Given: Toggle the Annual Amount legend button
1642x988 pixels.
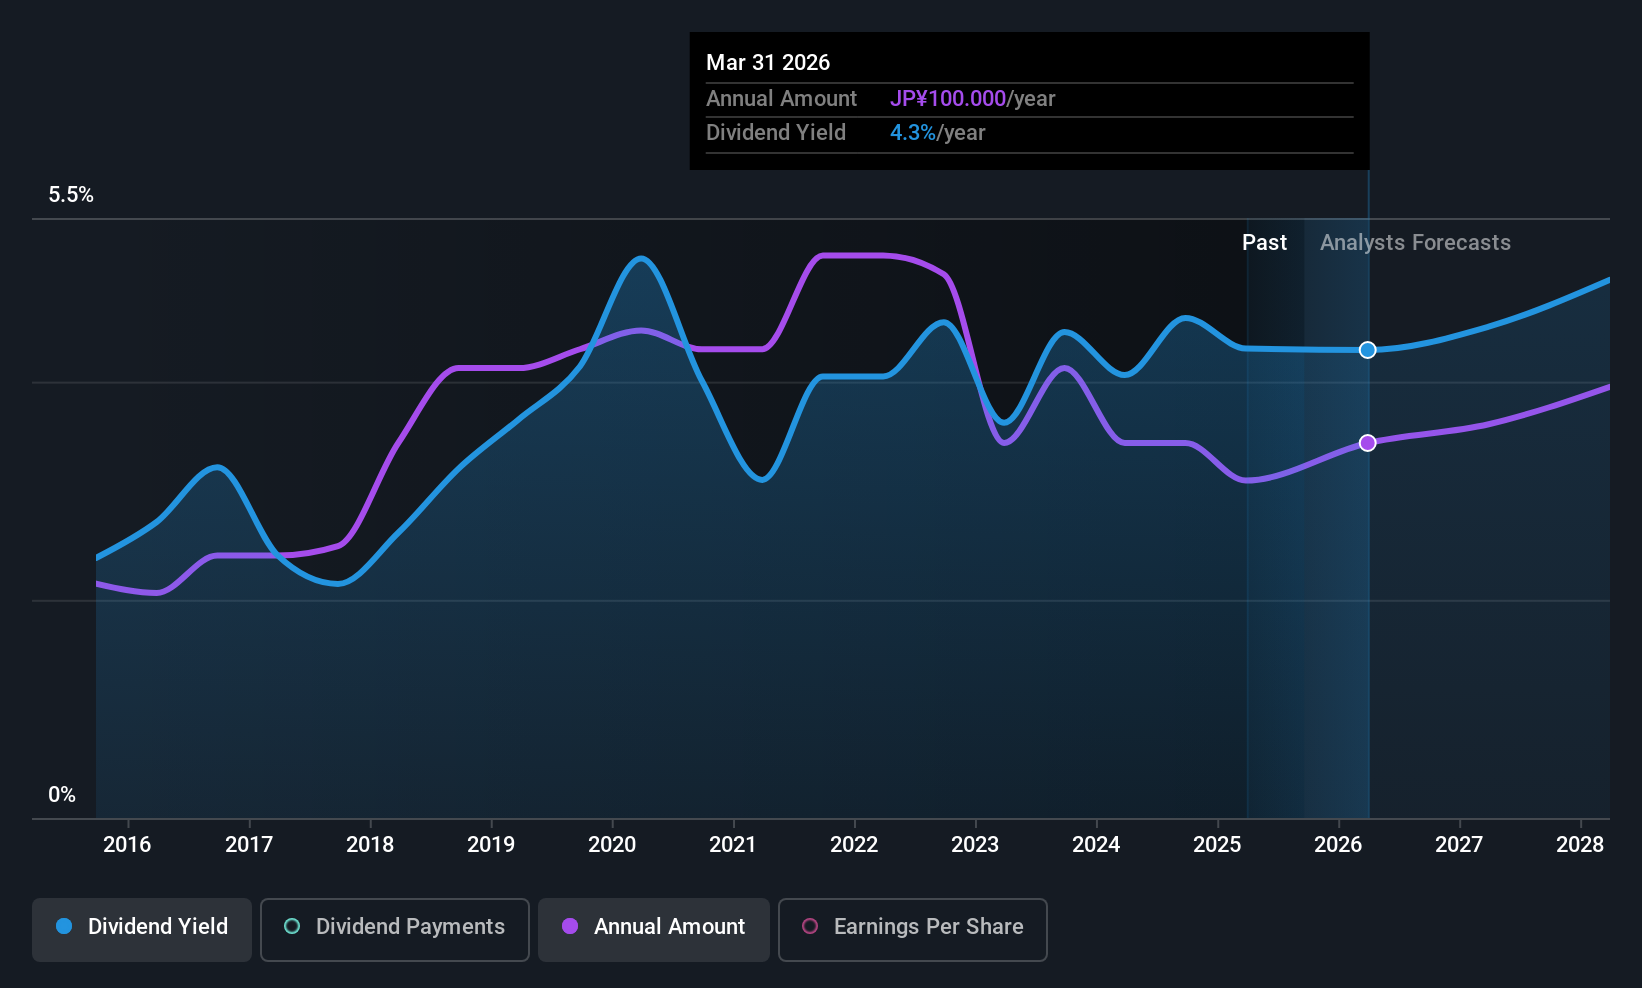Looking at the screenshot, I should click(654, 930).
